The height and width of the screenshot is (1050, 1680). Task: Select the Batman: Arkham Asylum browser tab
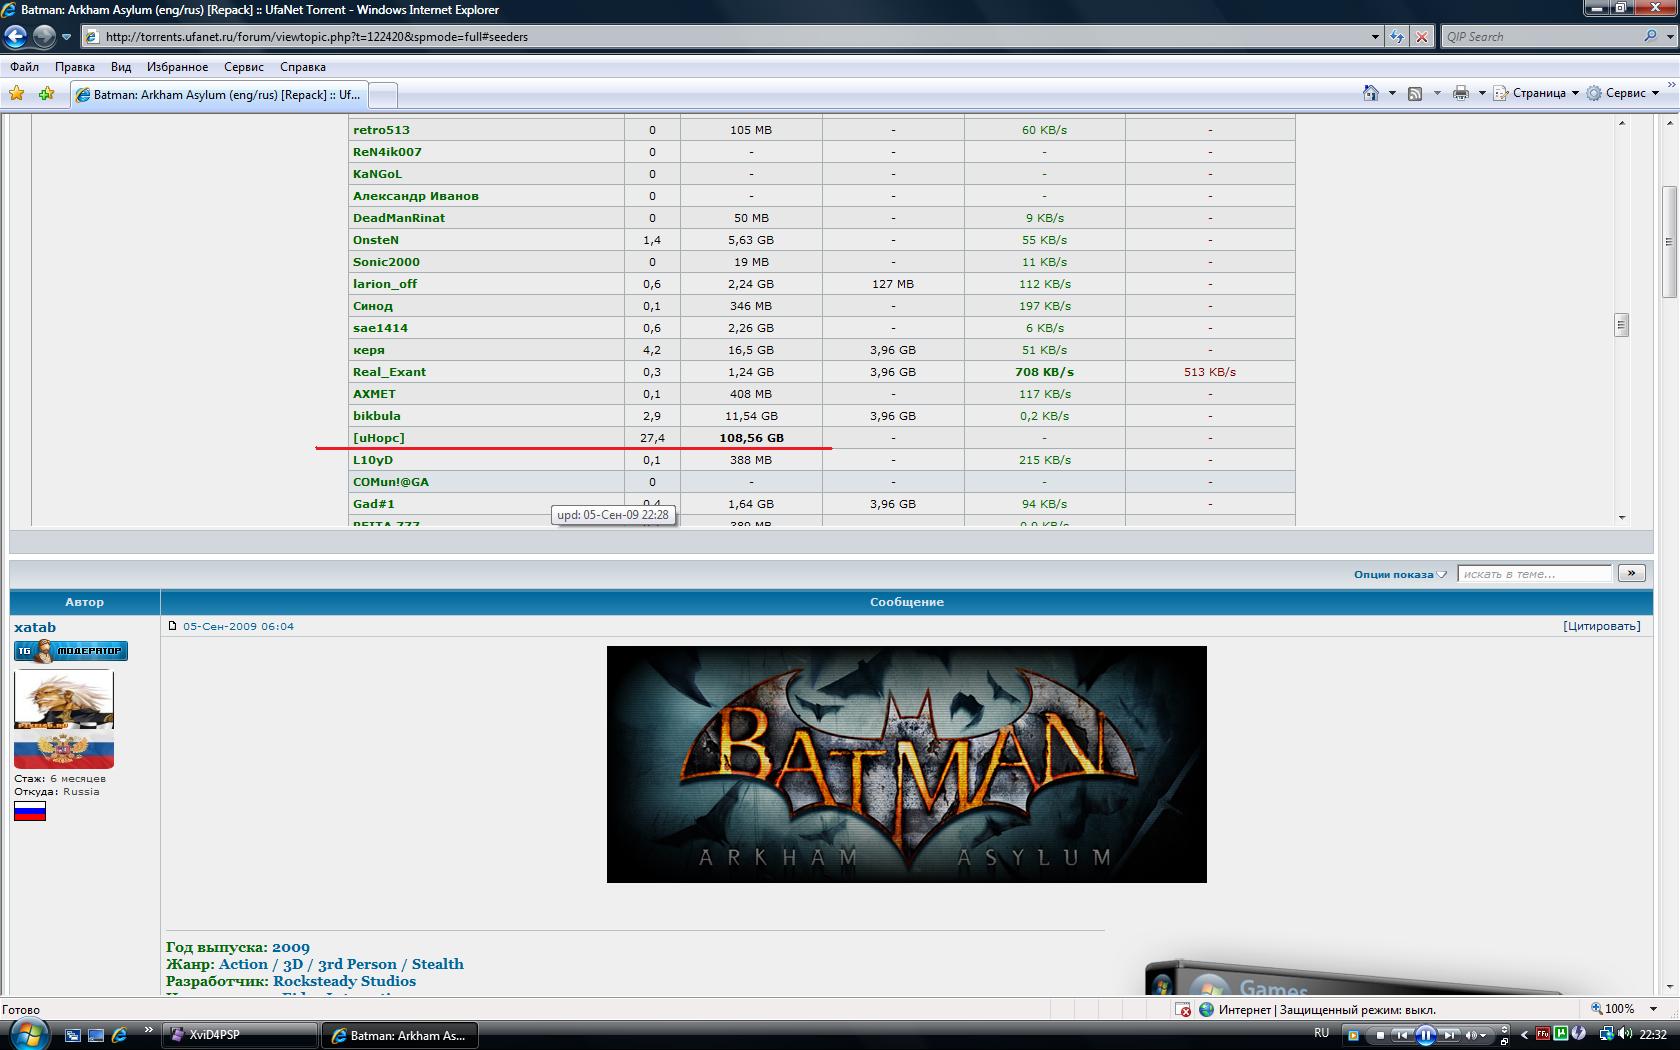220,95
